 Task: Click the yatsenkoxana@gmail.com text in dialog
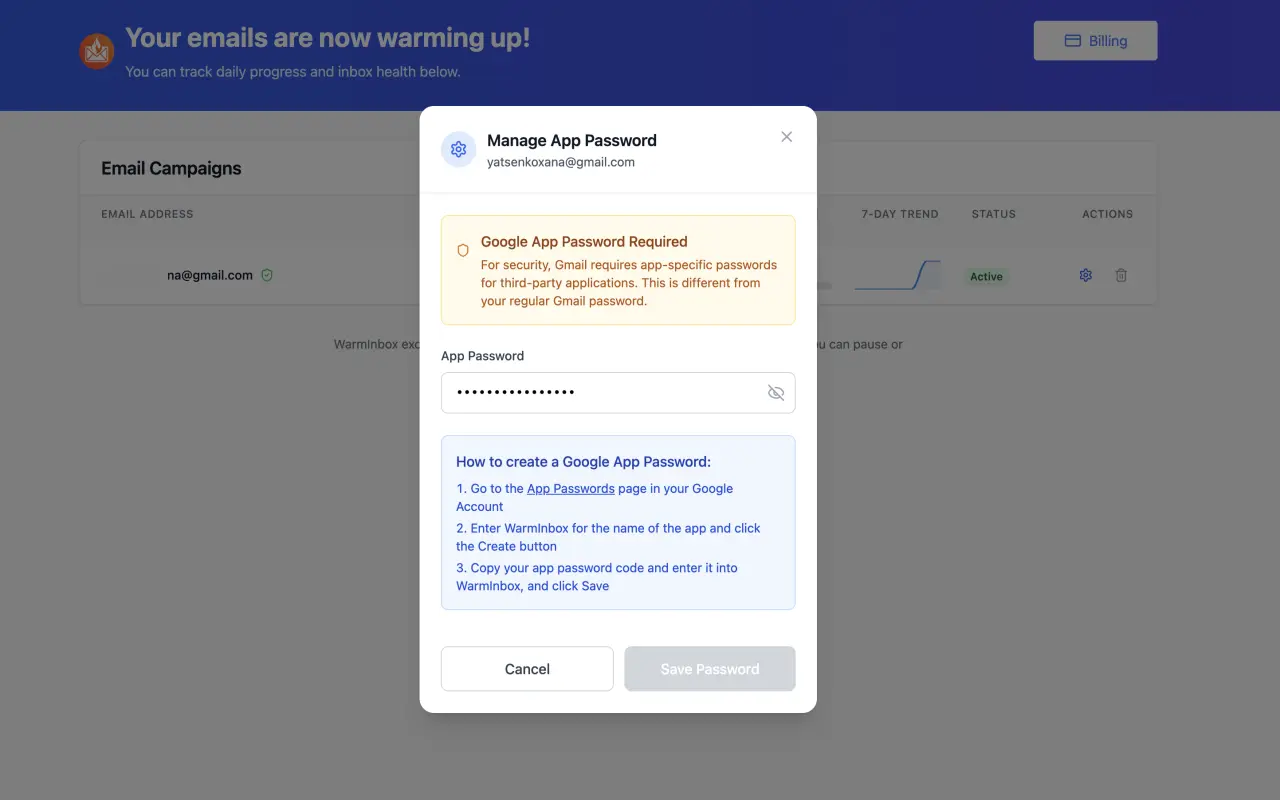(561, 162)
